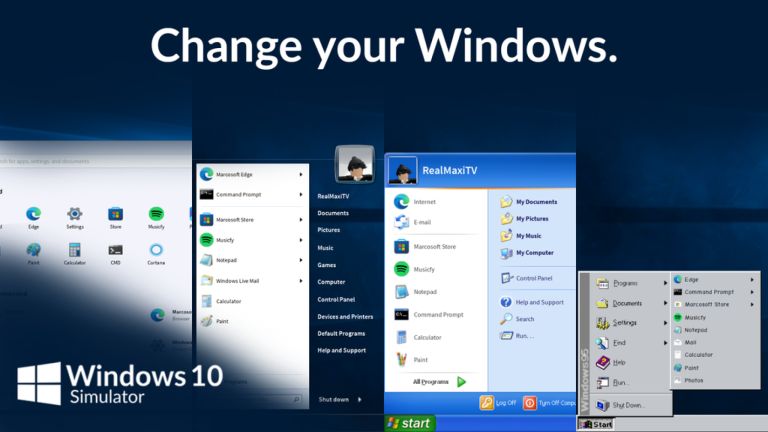Click the Windows 95 Start button

pos(596,425)
